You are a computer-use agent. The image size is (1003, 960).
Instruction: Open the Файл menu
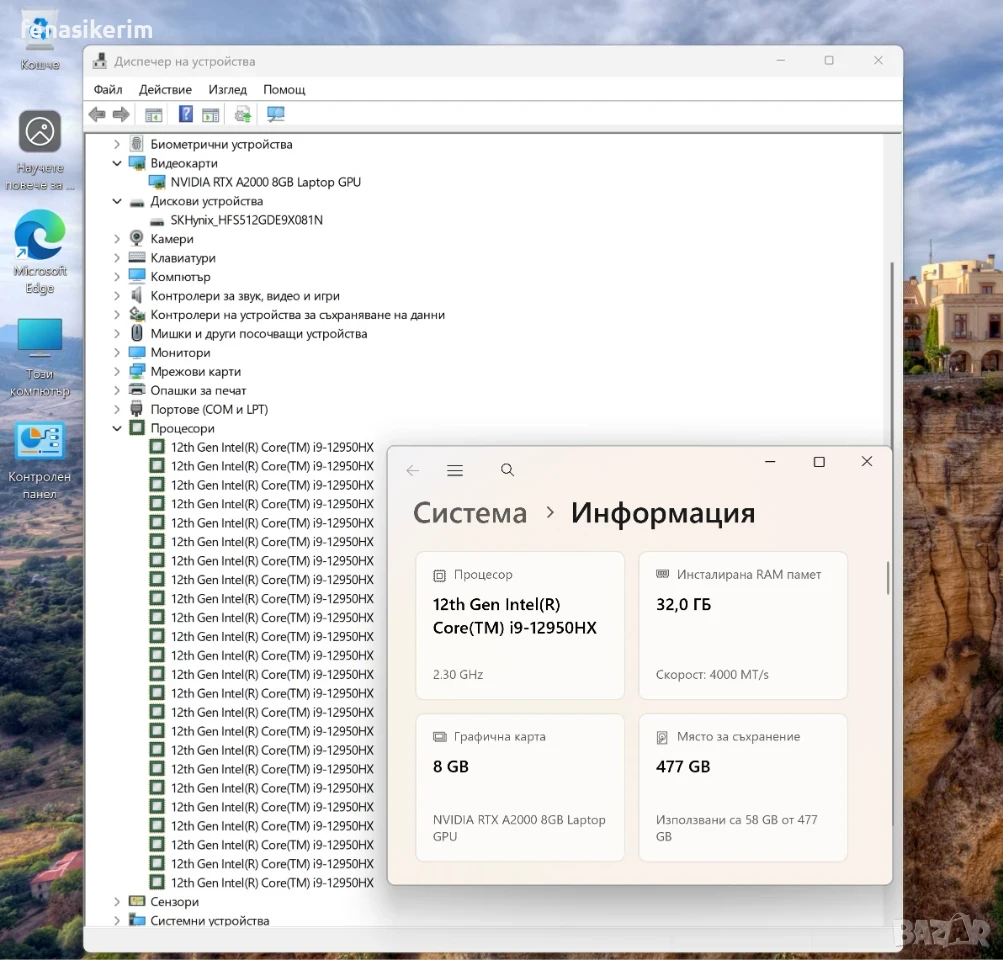(108, 90)
